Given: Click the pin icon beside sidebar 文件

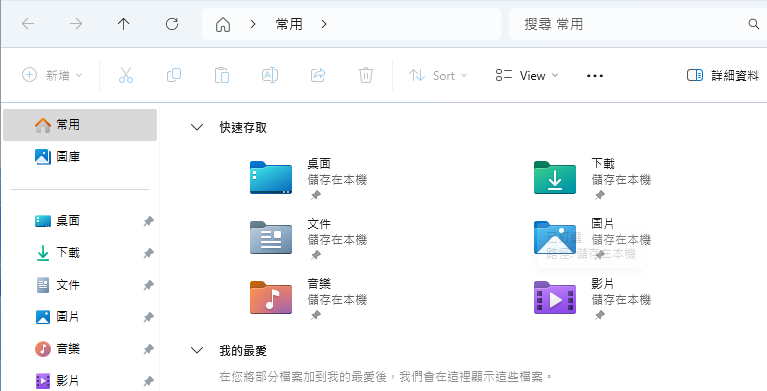Looking at the screenshot, I should click(x=148, y=285).
